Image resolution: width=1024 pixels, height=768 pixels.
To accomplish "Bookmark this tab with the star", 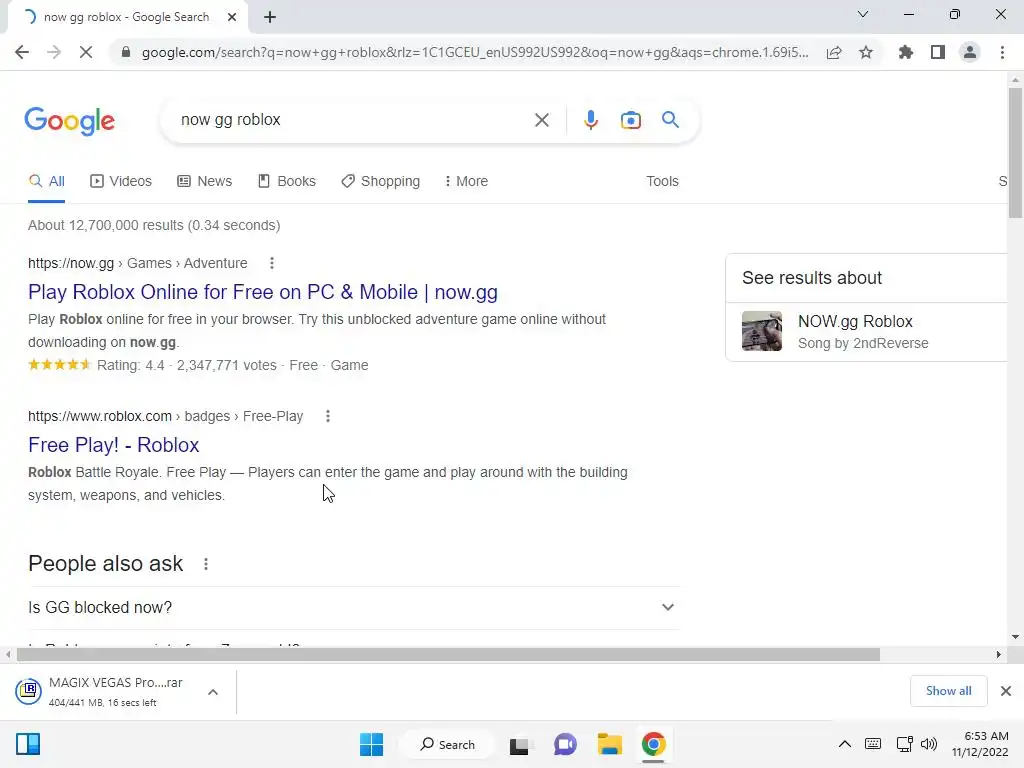I will [866, 52].
